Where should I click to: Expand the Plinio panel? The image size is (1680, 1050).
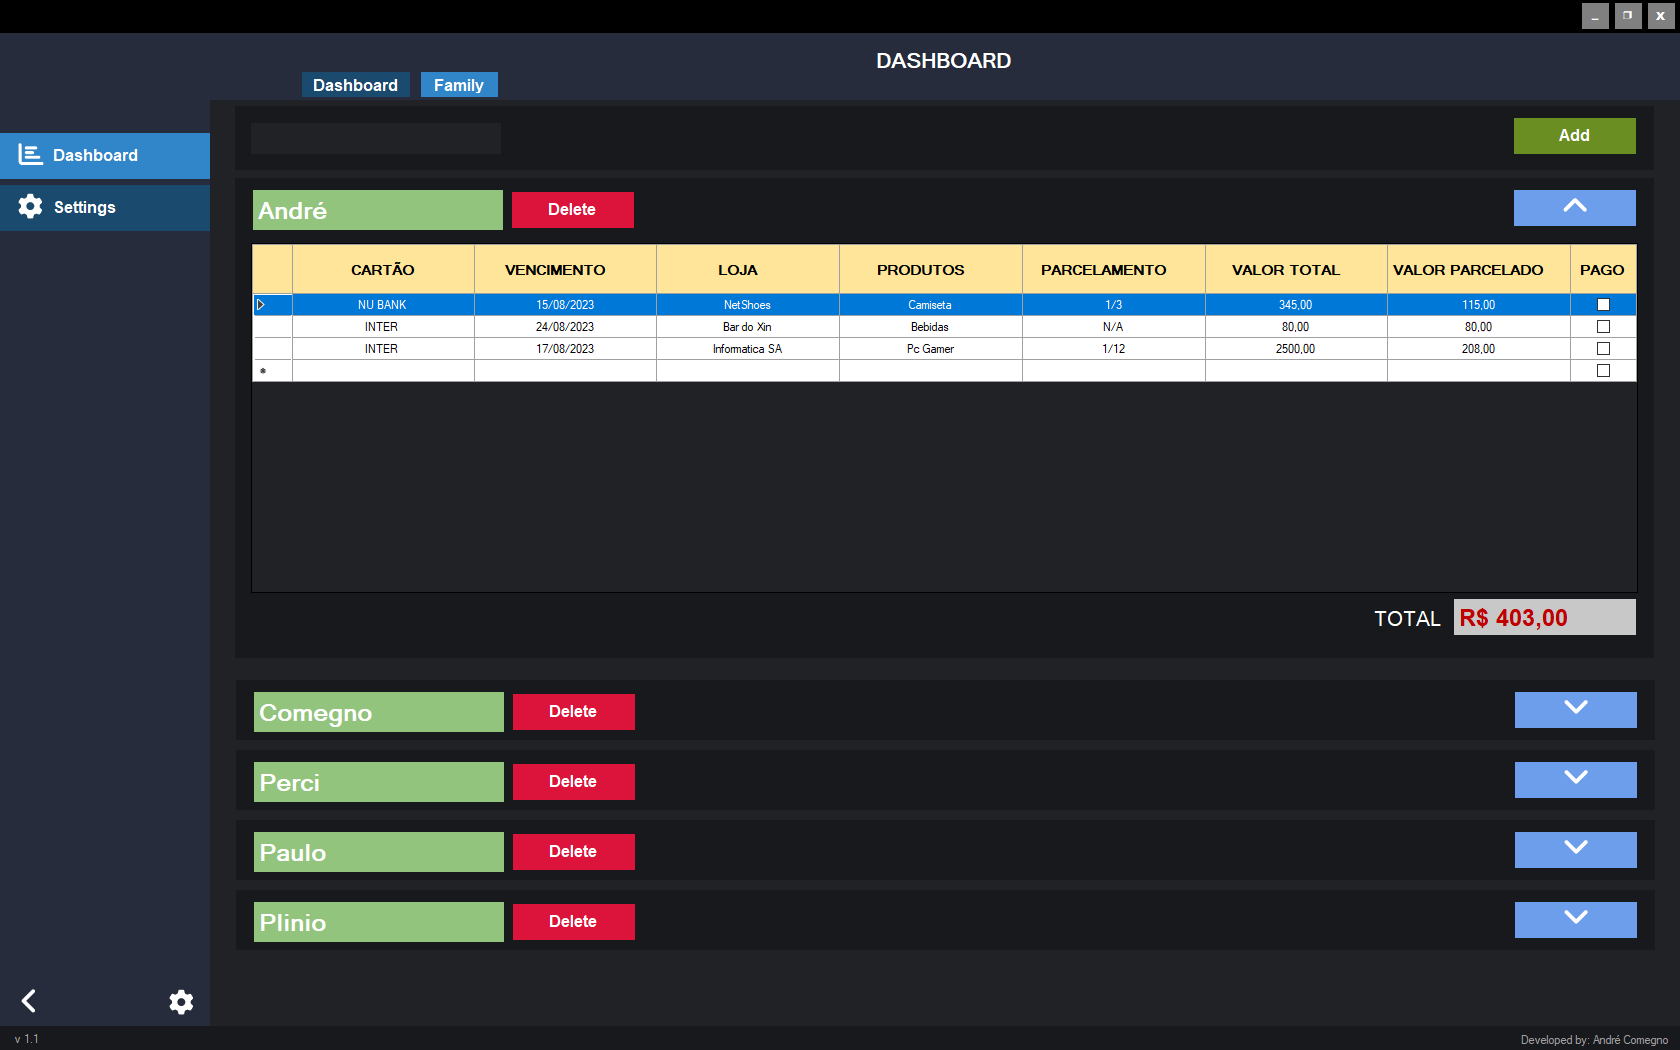[x=1576, y=920]
